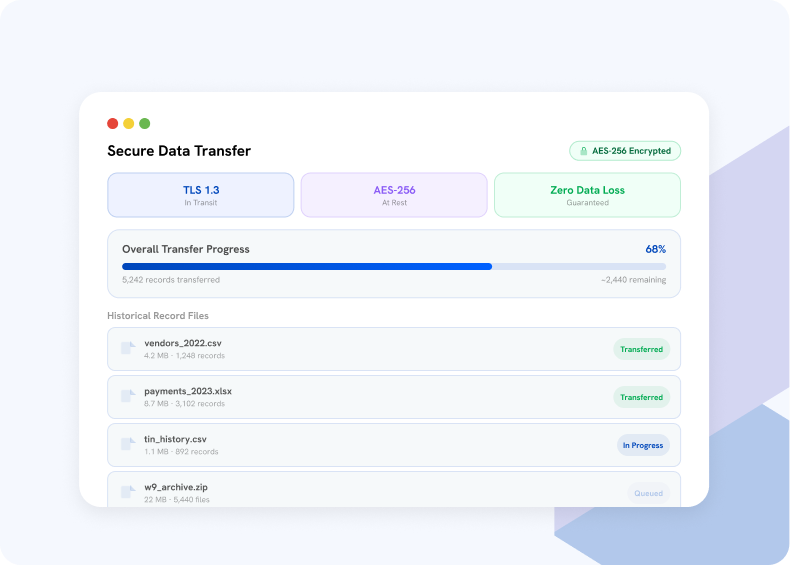Image resolution: width=790 pixels, height=565 pixels.
Task: Click the In Progress badge for tin_history.csv
Action: pos(643,445)
